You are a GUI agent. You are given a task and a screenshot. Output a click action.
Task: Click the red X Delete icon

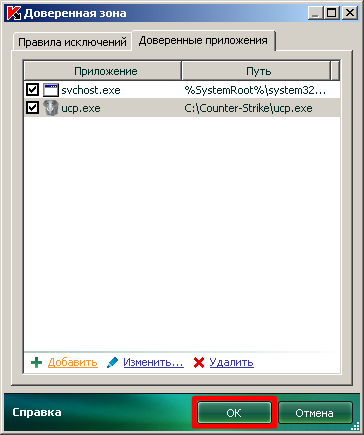[x=199, y=363]
